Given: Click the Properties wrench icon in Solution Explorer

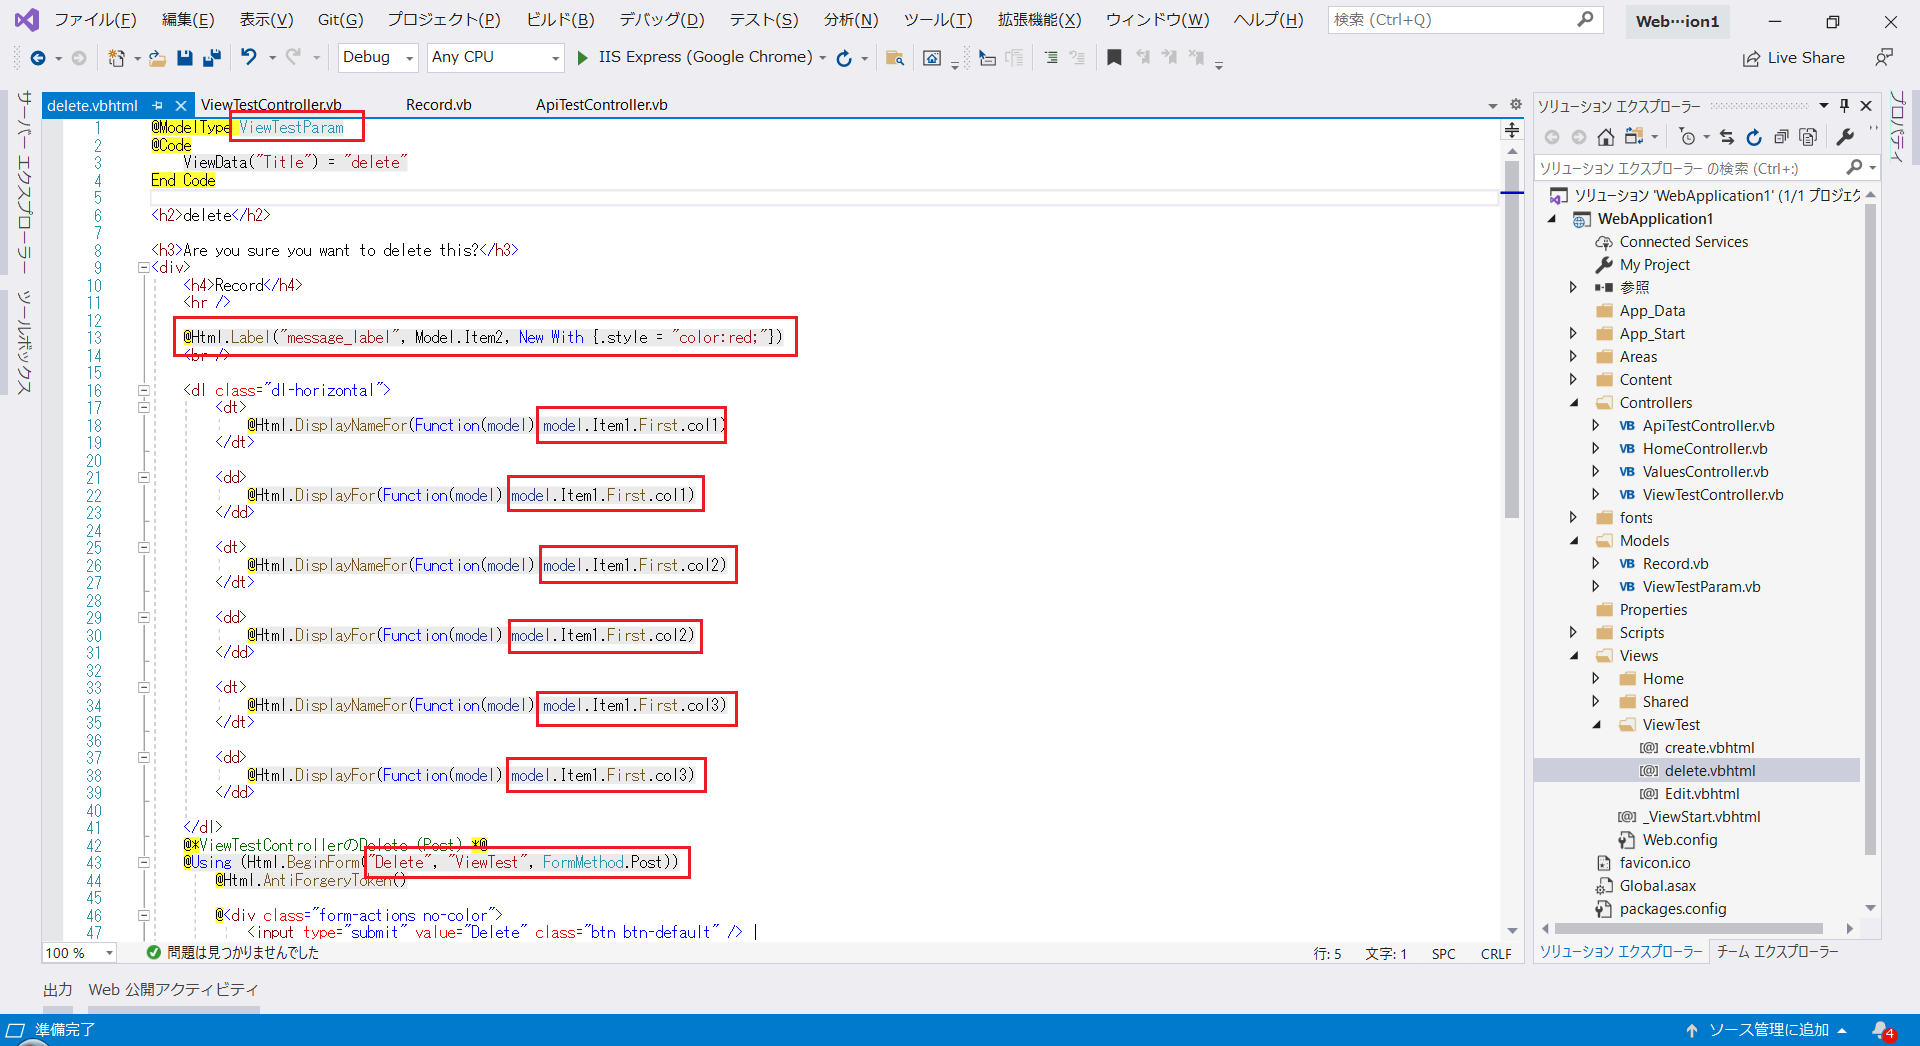Looking at the screenshot, I should coord(1846,137).
